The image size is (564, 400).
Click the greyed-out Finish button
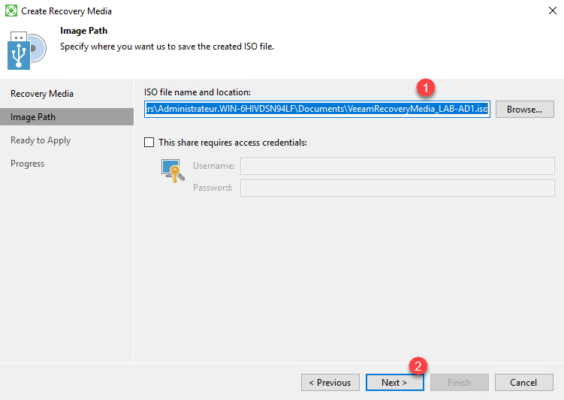459,382
